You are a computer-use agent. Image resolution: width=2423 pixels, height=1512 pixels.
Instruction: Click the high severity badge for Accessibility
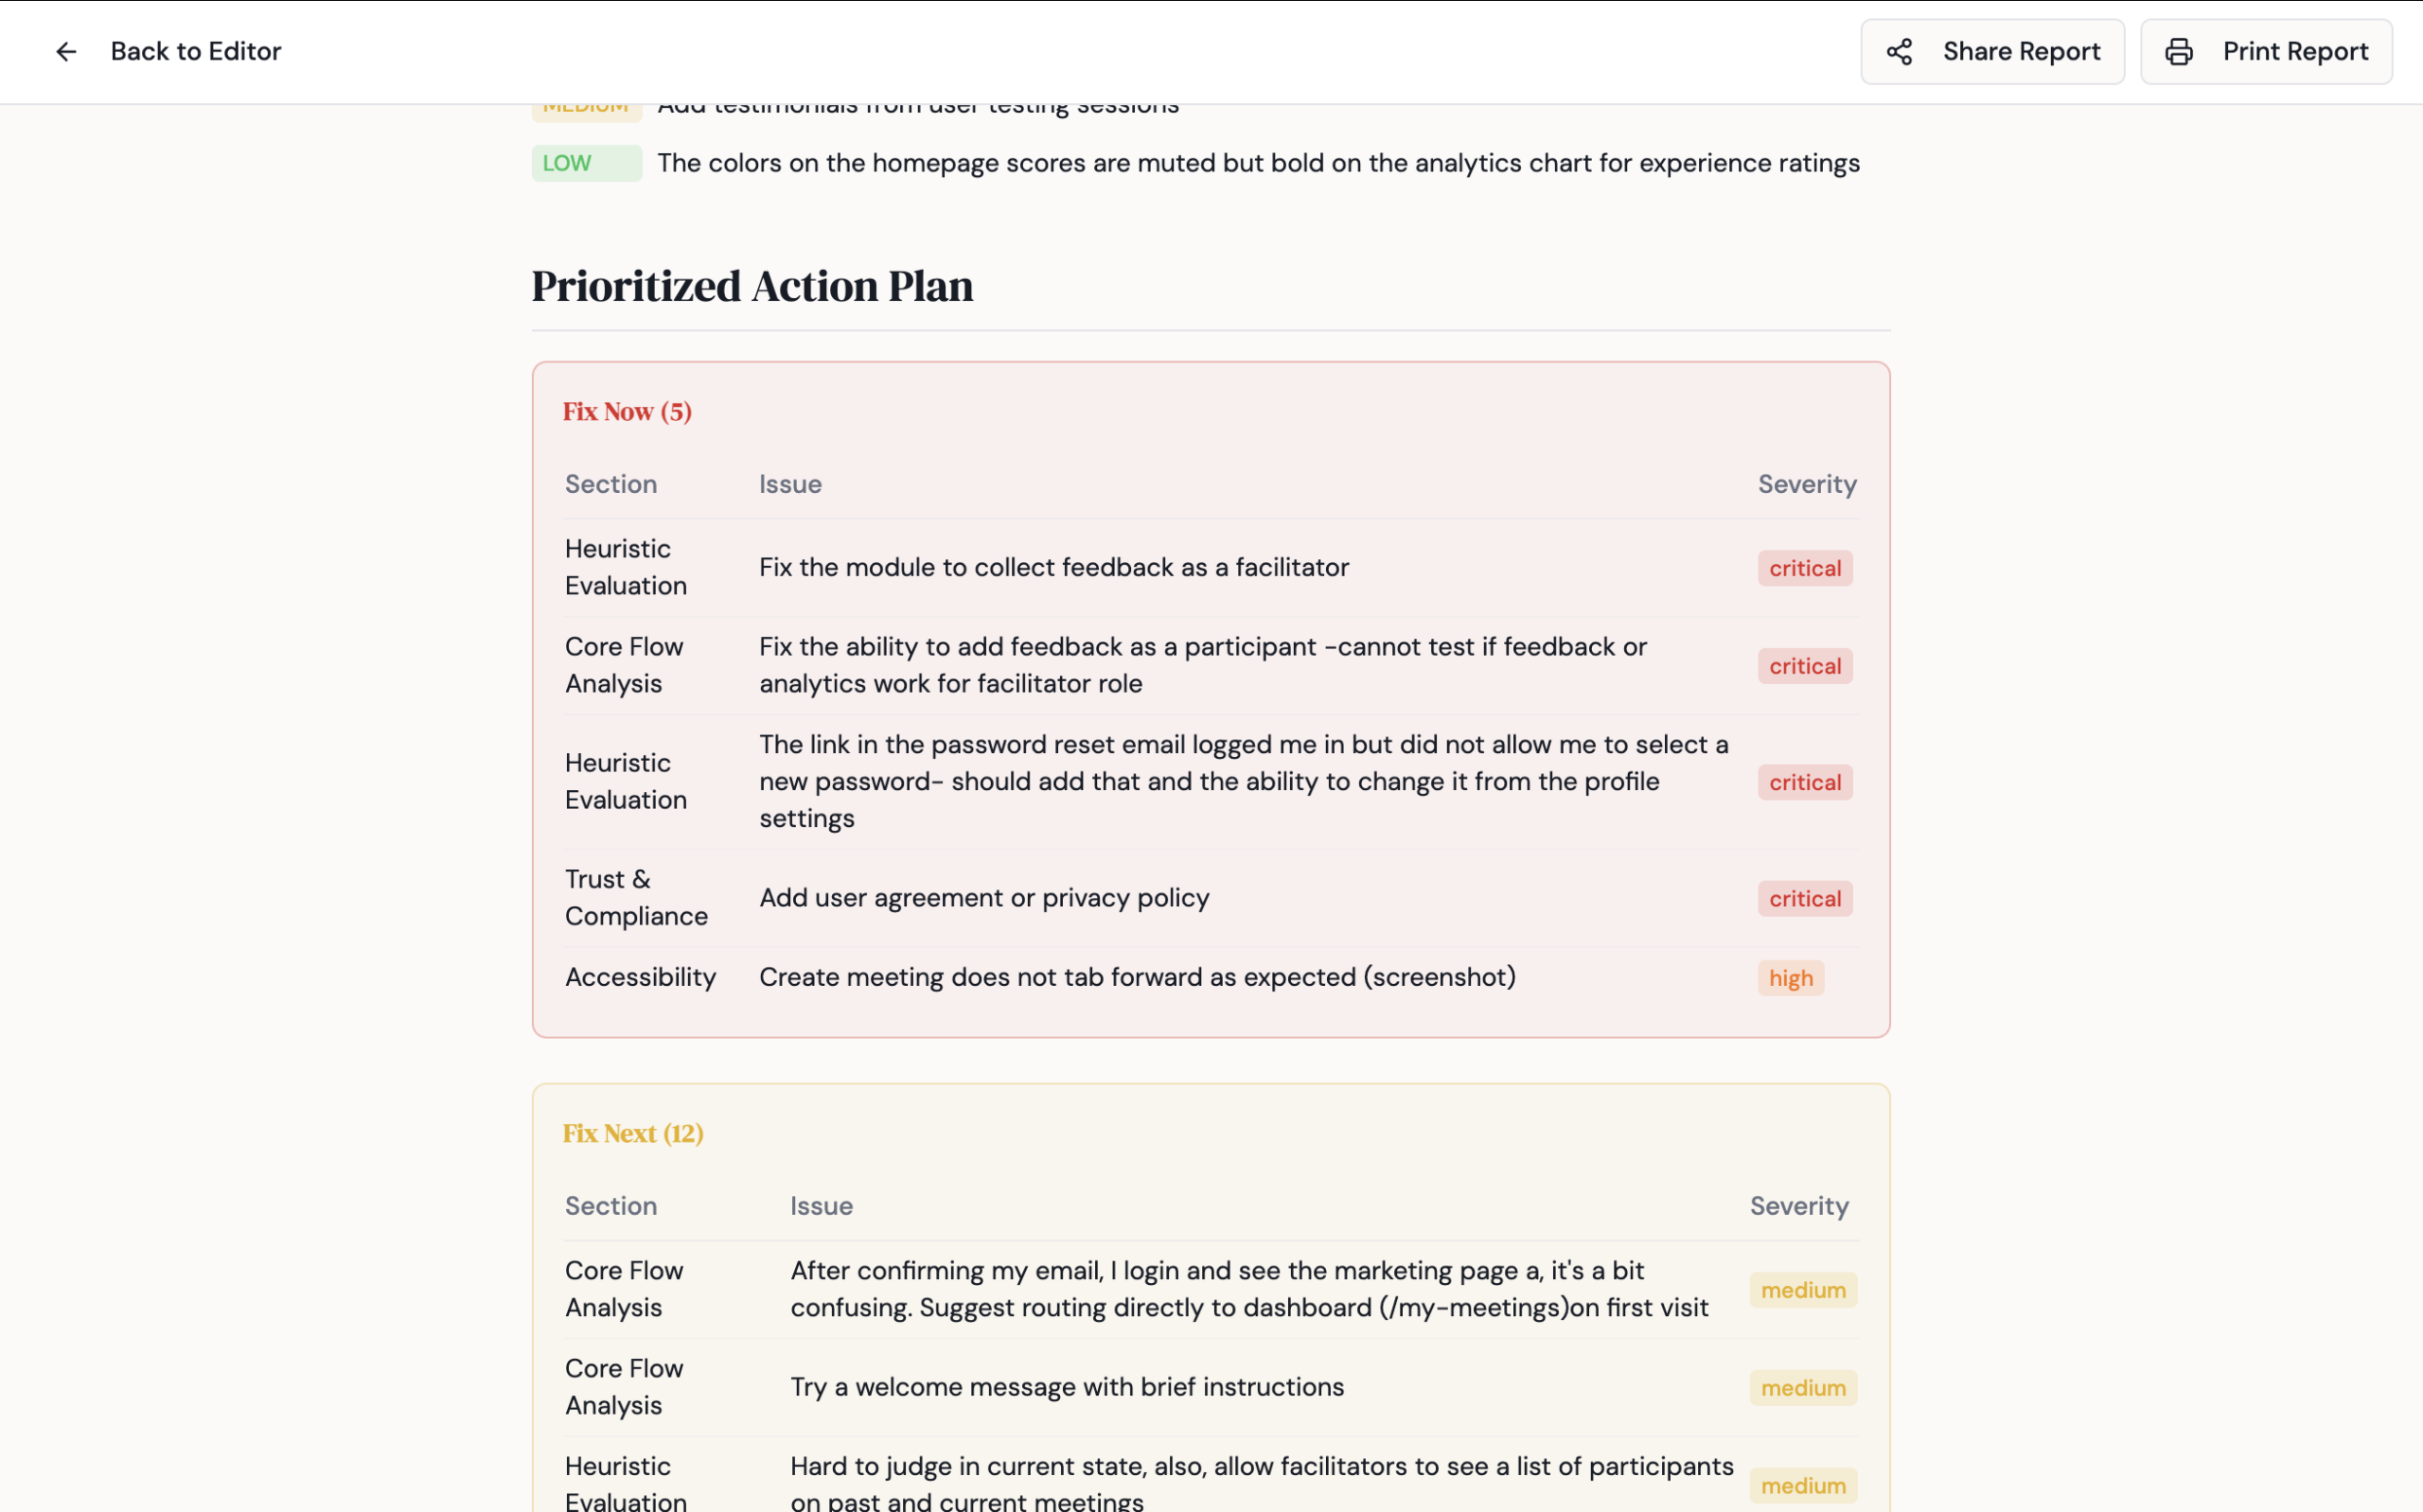[1790, 979]
